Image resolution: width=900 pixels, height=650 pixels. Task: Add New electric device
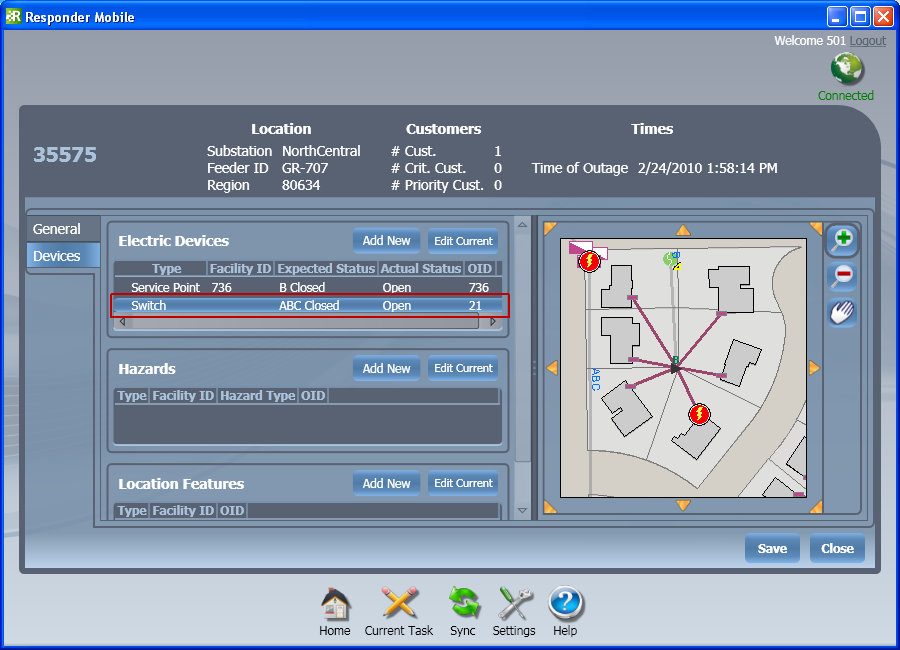(386, 241)
